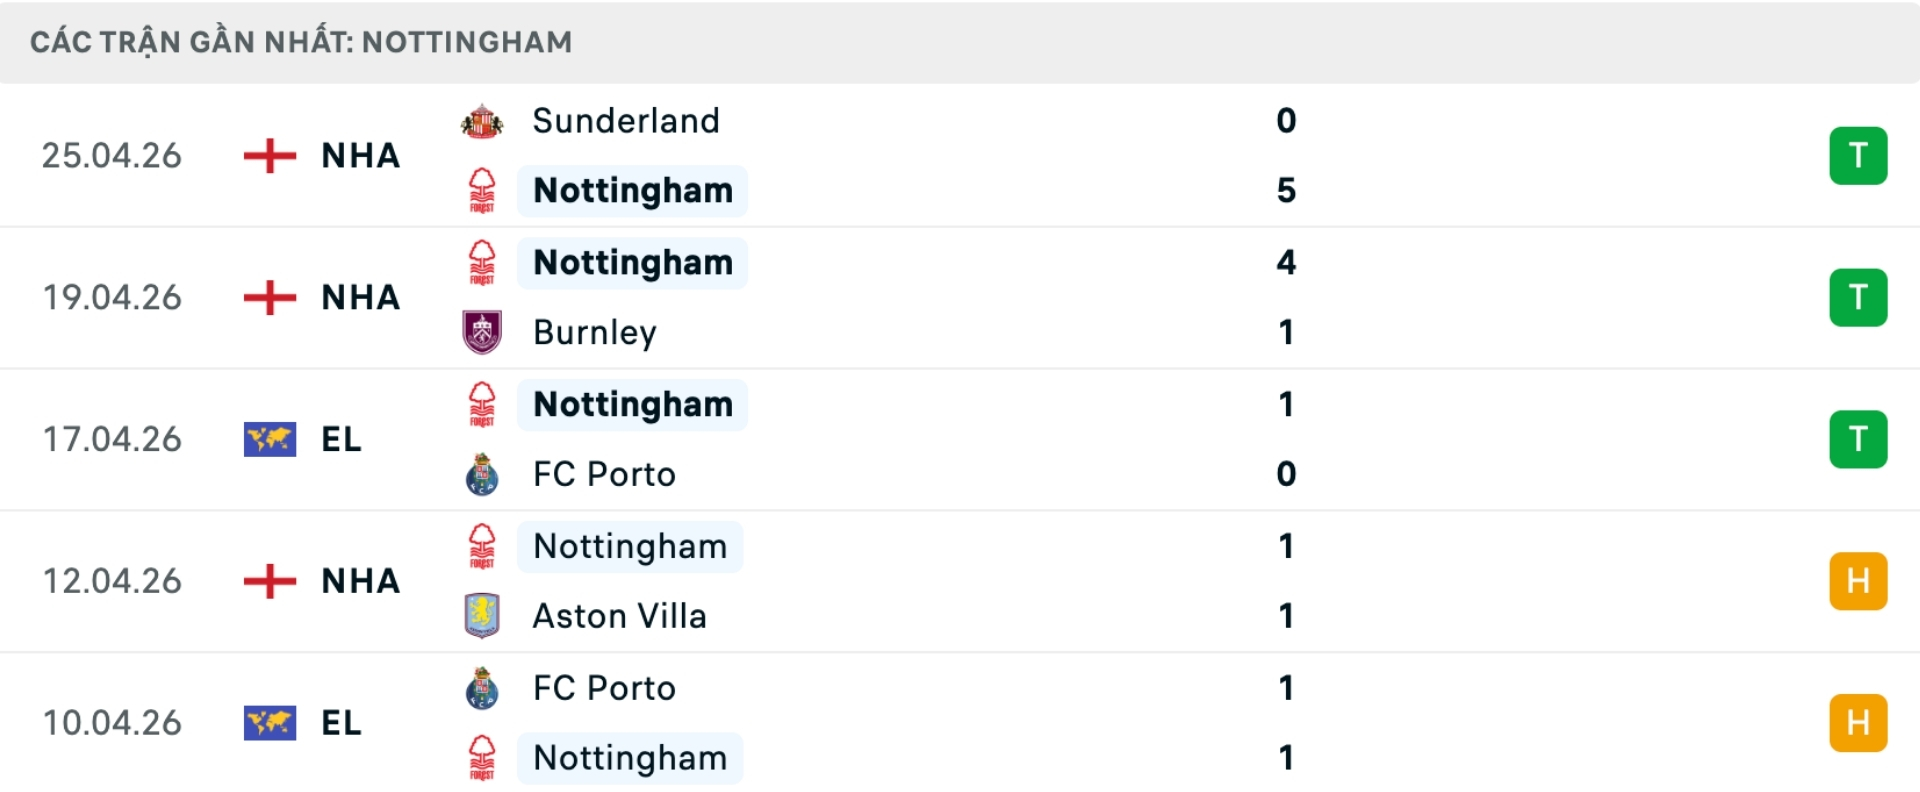Select the highlighted Nottingham name in the 19.04.26 match

pyautogui.click(x=633, y=263)
